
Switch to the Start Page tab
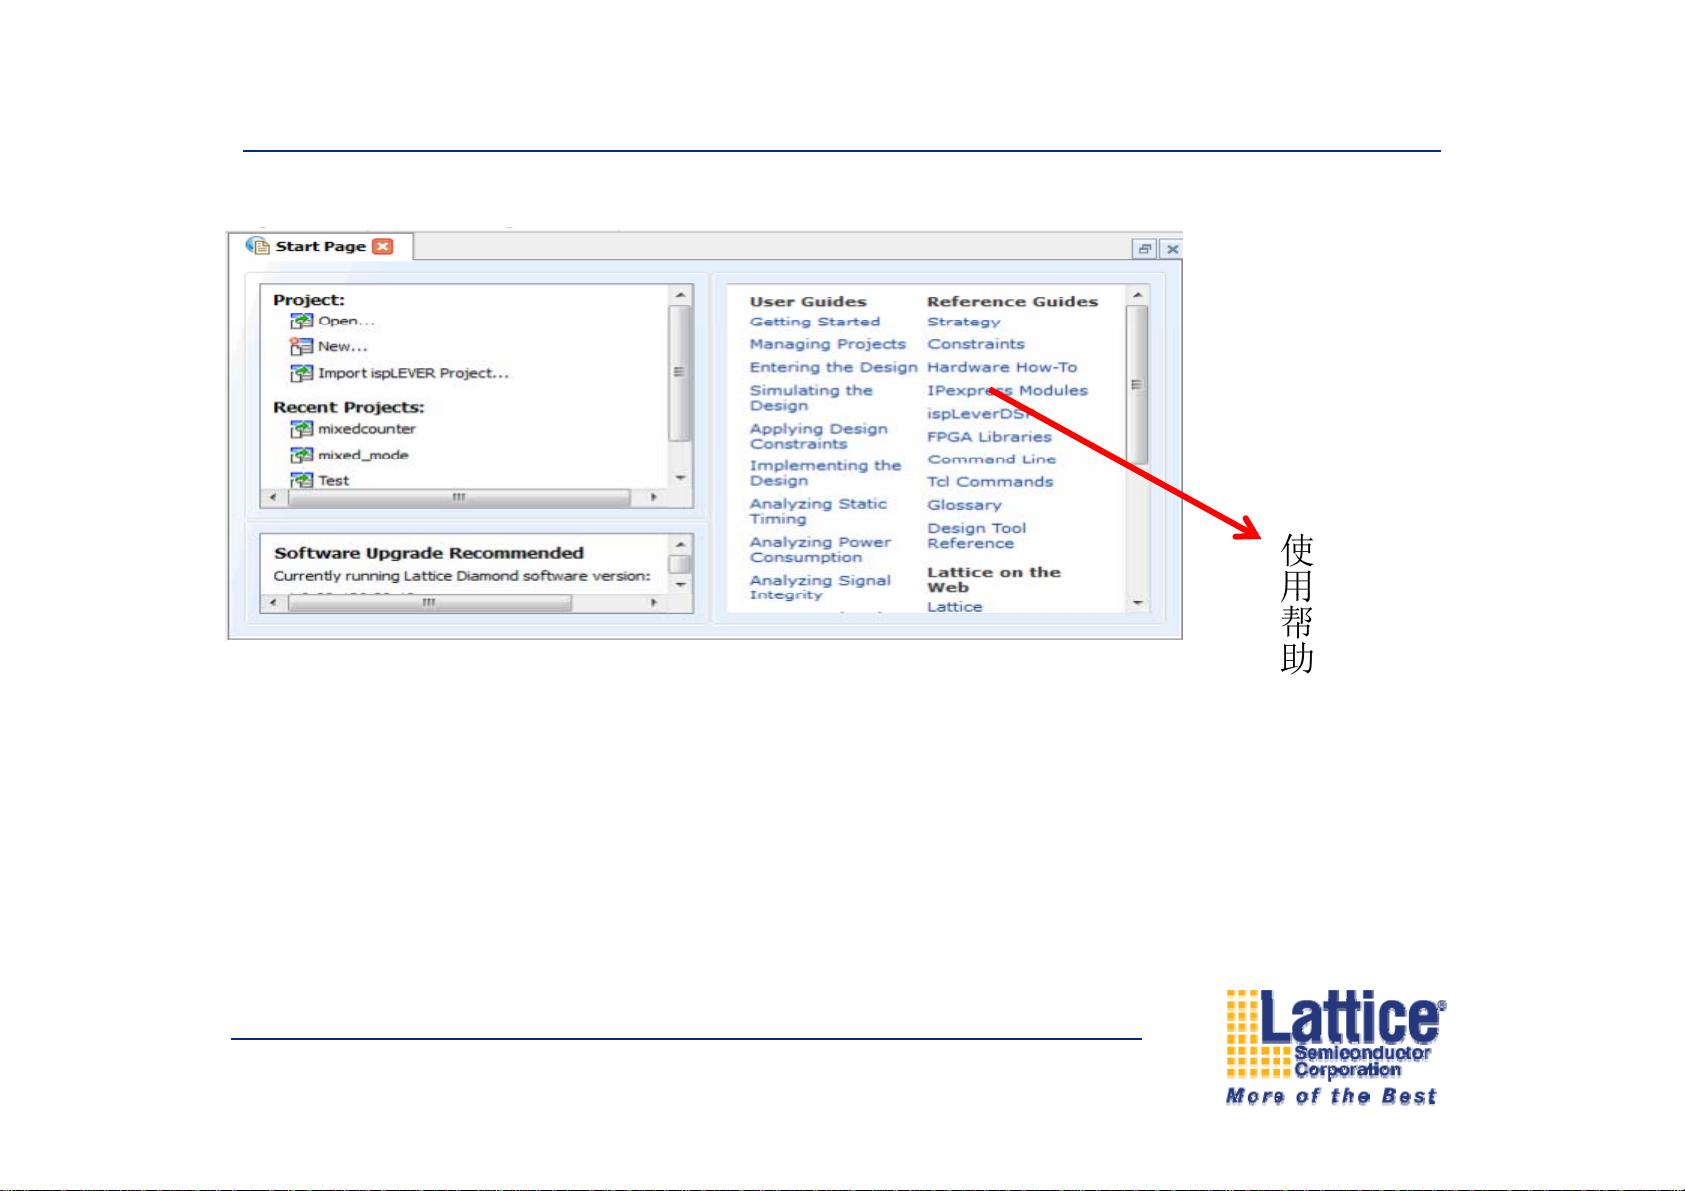320,246
